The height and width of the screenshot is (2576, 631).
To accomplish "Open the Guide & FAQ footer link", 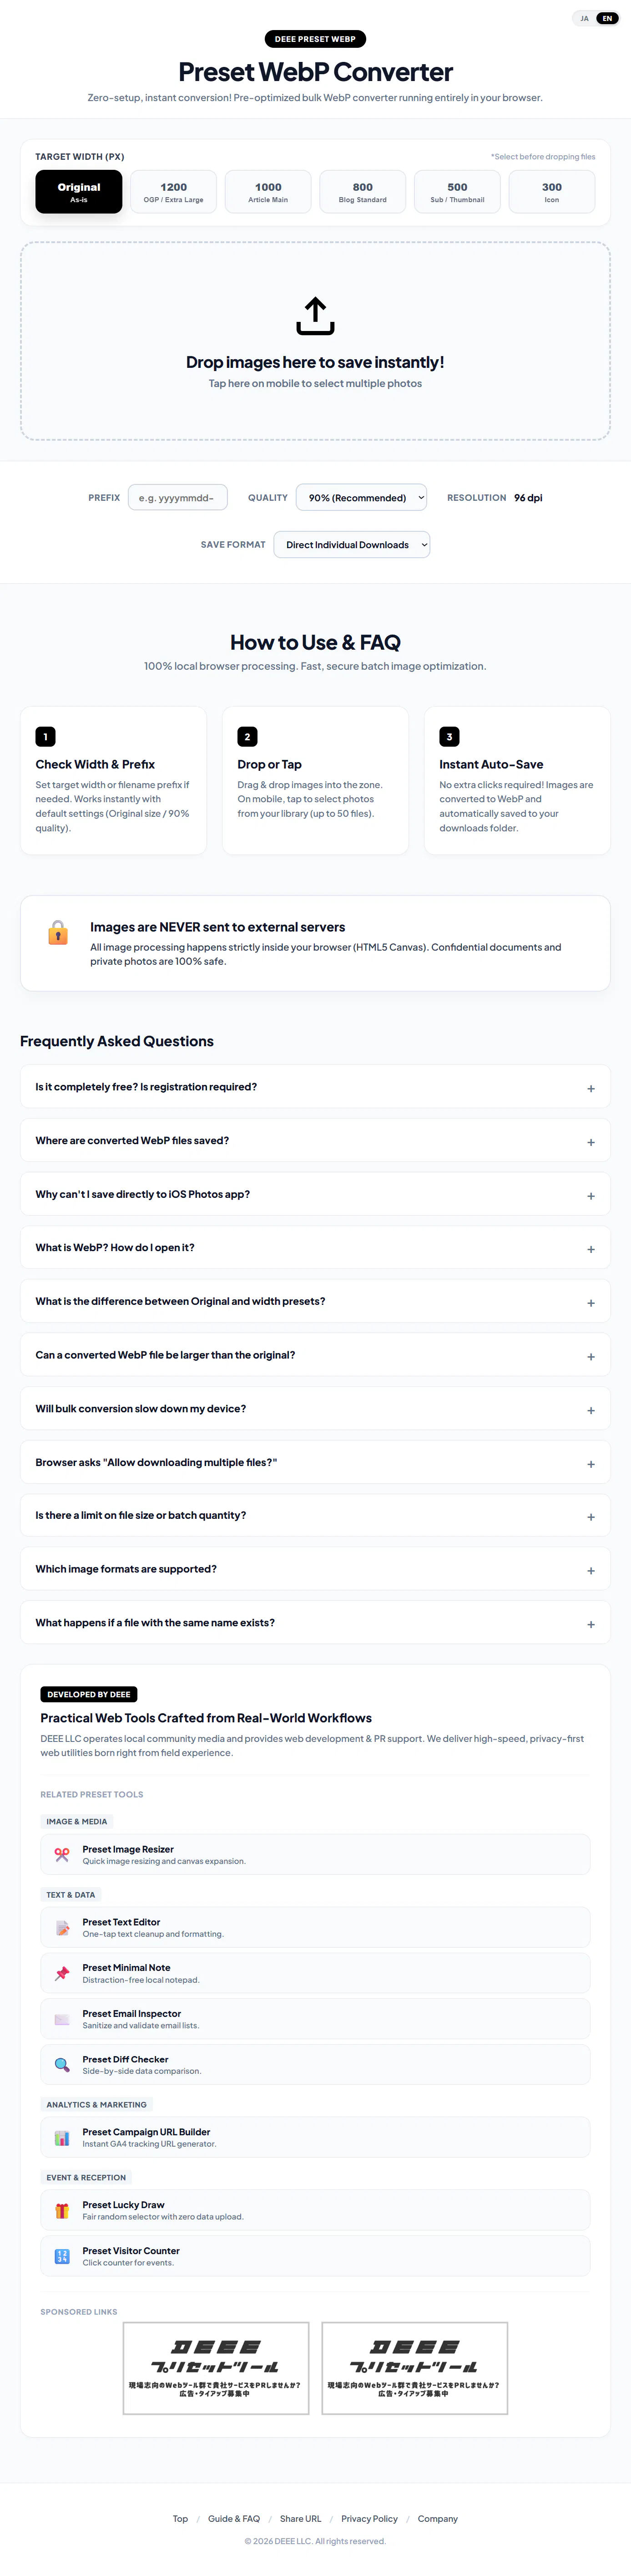I will [x=234, y=2518].
